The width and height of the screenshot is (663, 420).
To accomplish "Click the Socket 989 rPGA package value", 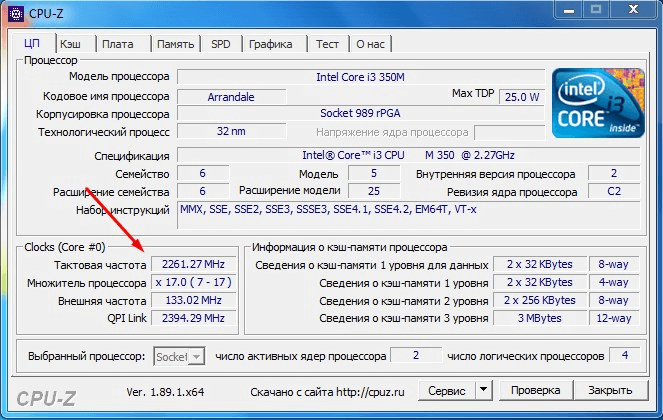I will [x=361, y=113].
